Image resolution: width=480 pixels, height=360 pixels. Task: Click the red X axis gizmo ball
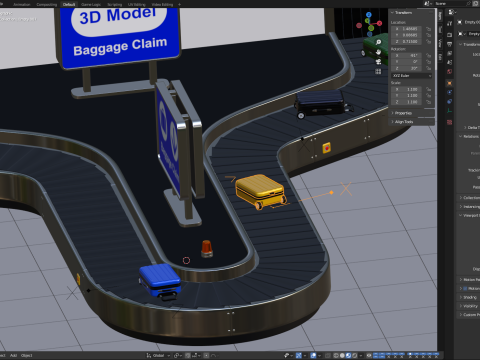coord(379,23)
